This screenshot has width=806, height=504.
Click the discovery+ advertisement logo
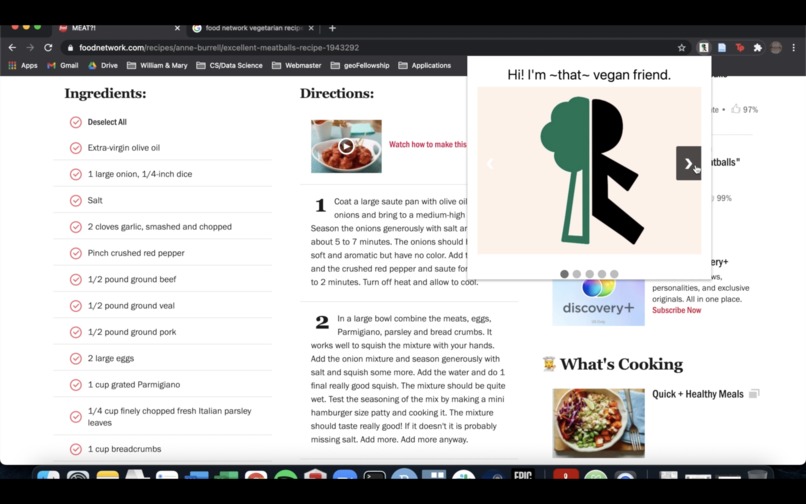pyautogui.click(x=598, y=303)
